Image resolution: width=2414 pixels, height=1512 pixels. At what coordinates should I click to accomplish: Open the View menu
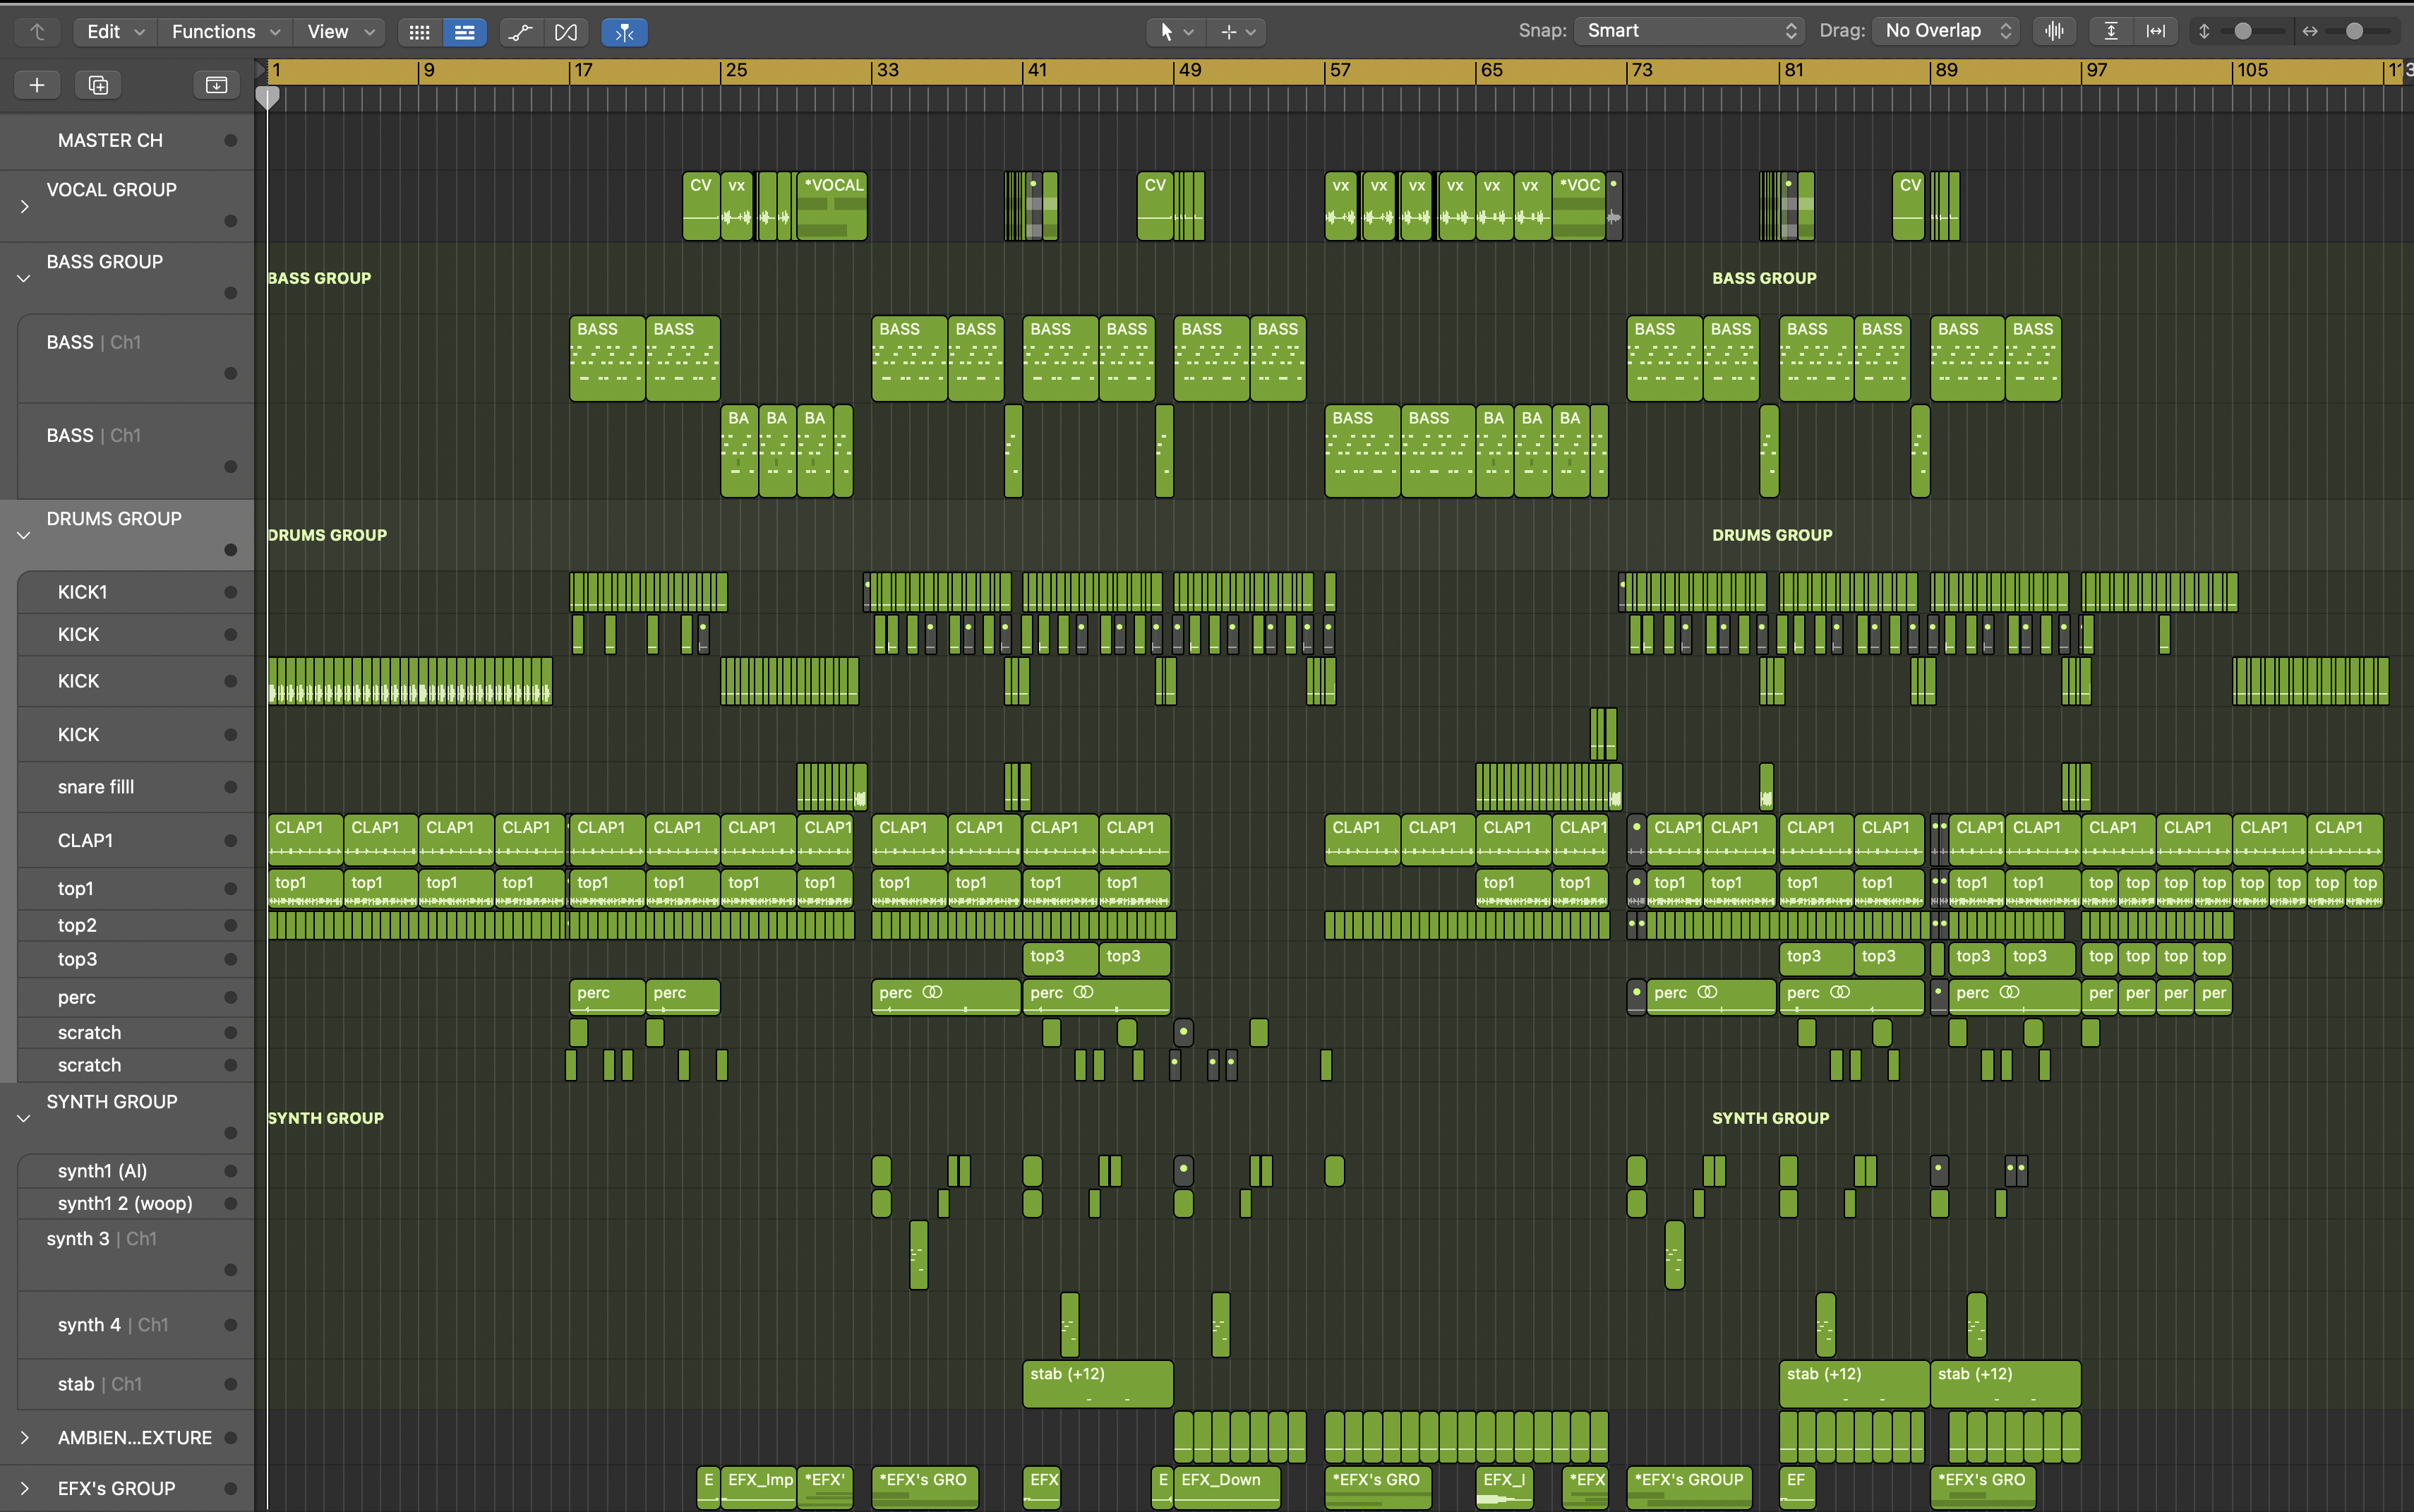(x=340, y=32)
